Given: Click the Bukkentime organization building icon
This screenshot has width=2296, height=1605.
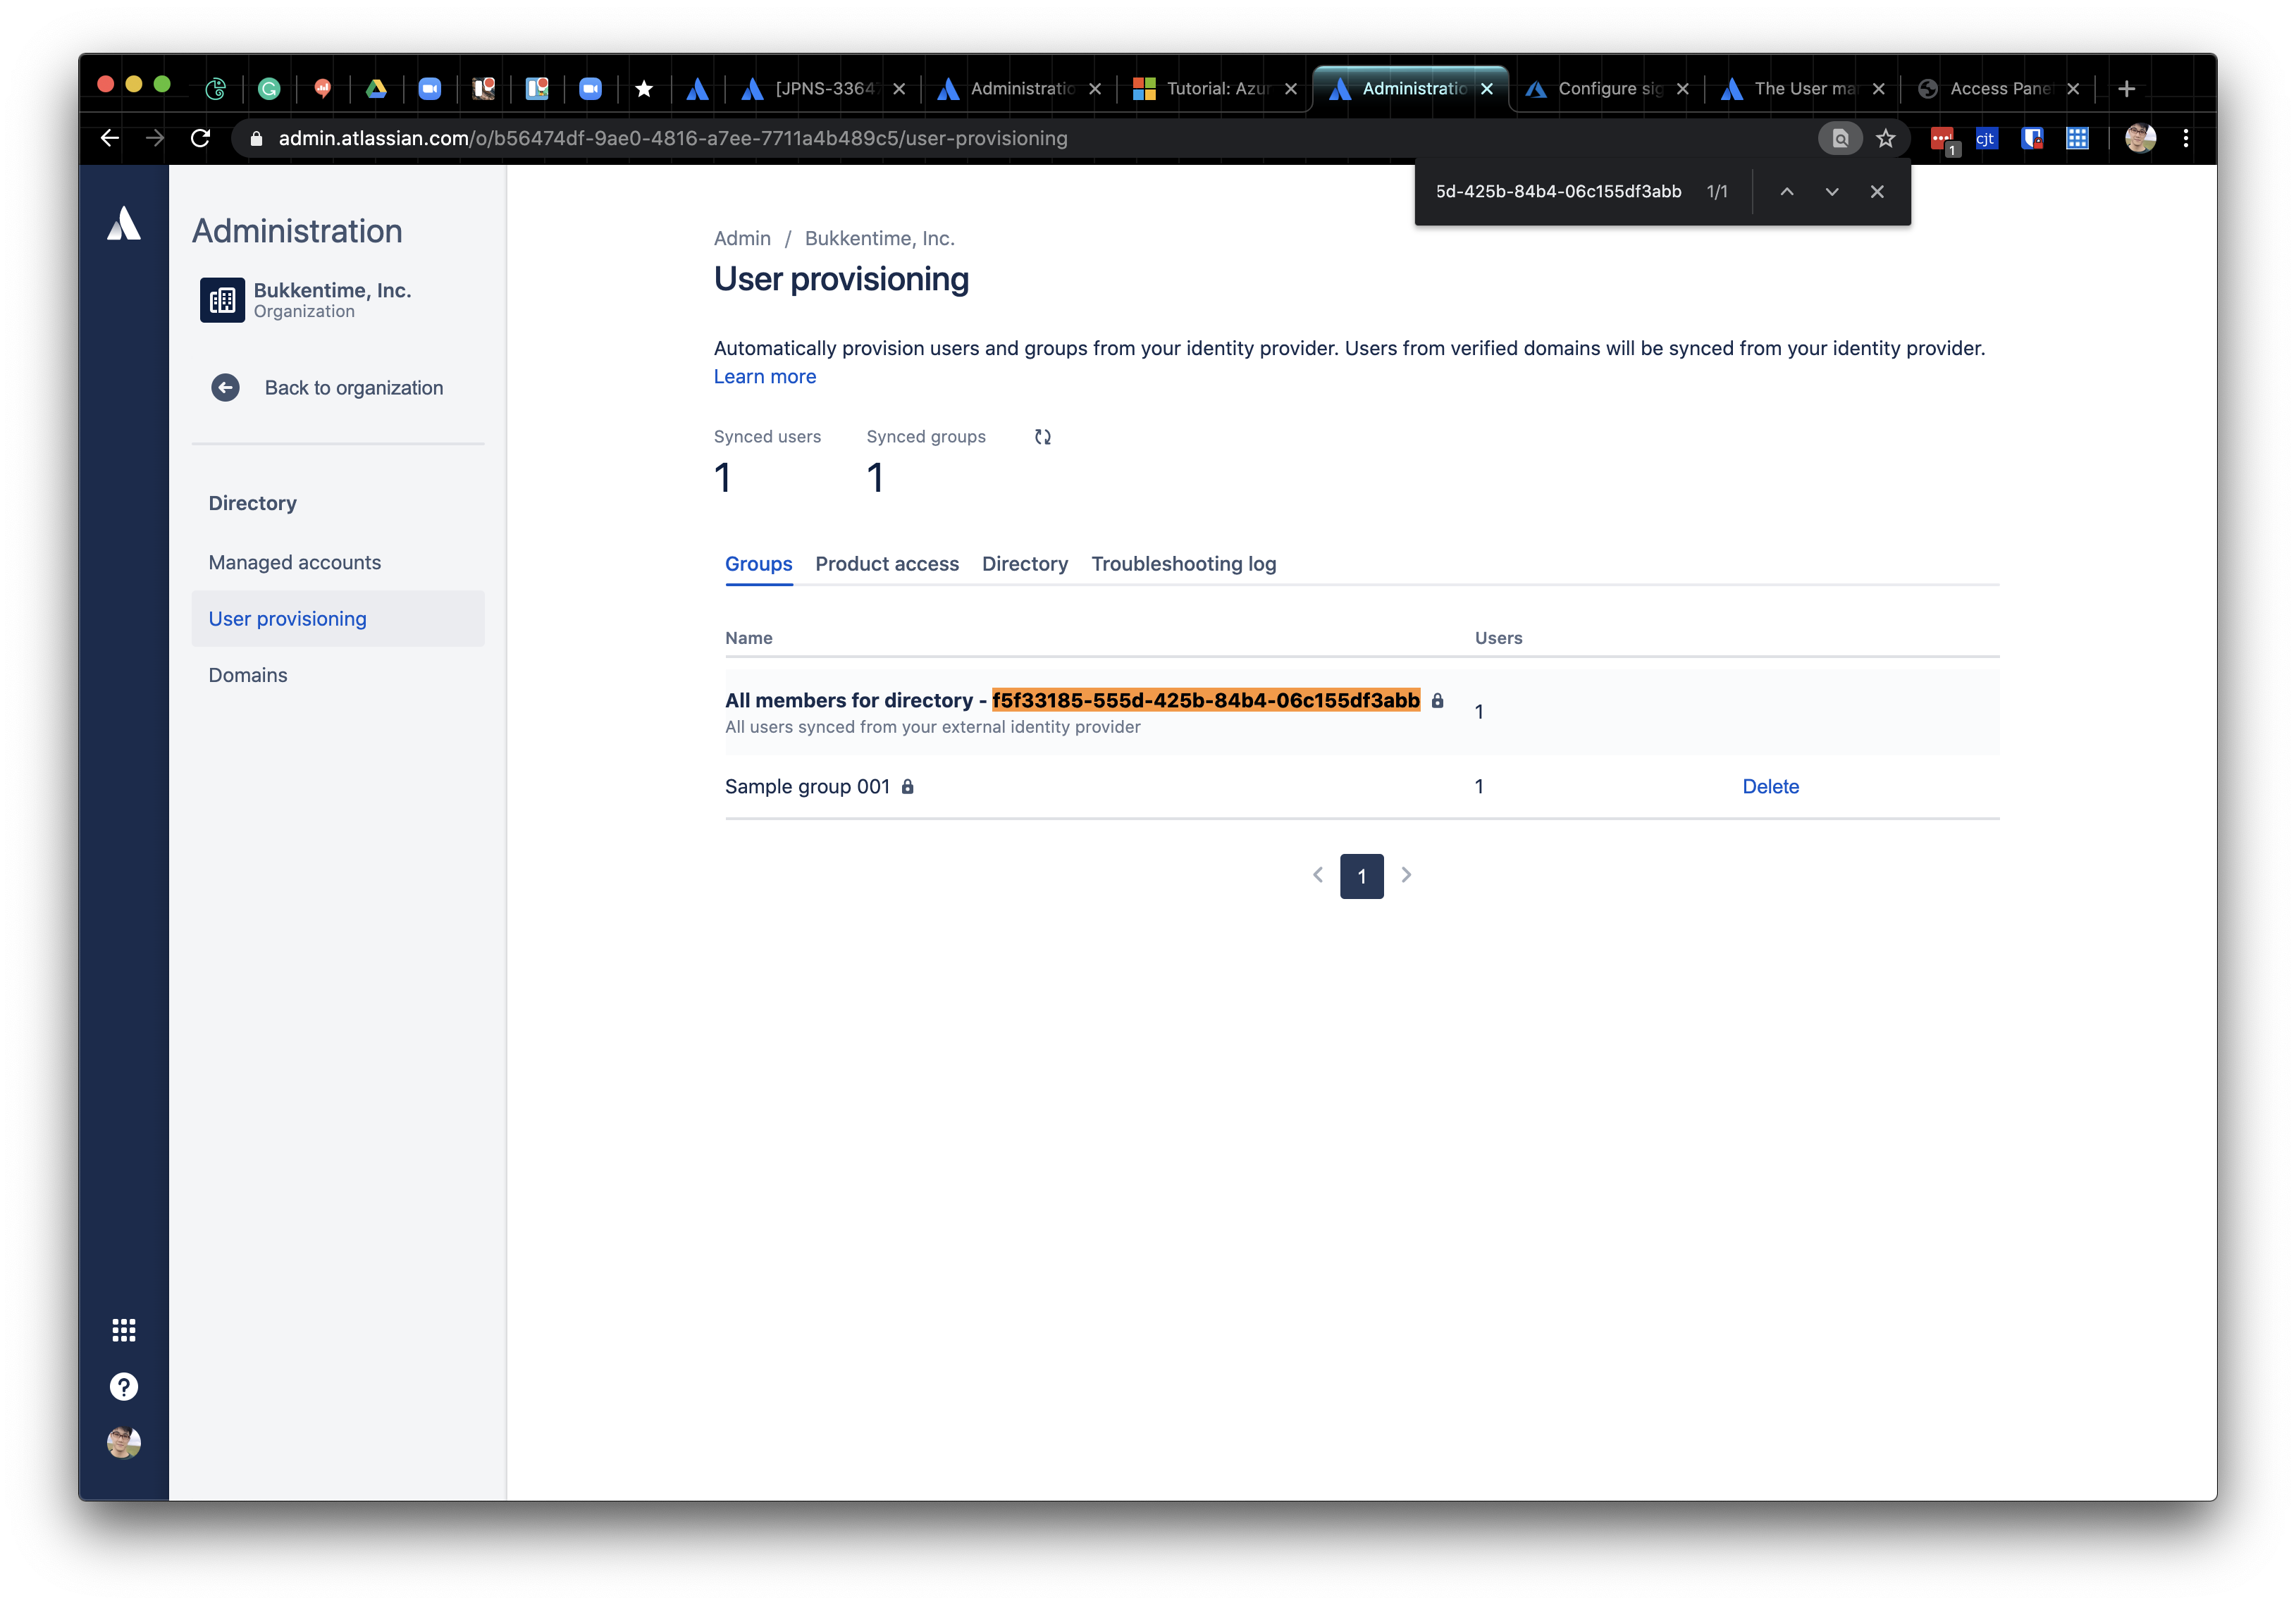Looking at the screenshot, I should [222, 300].
